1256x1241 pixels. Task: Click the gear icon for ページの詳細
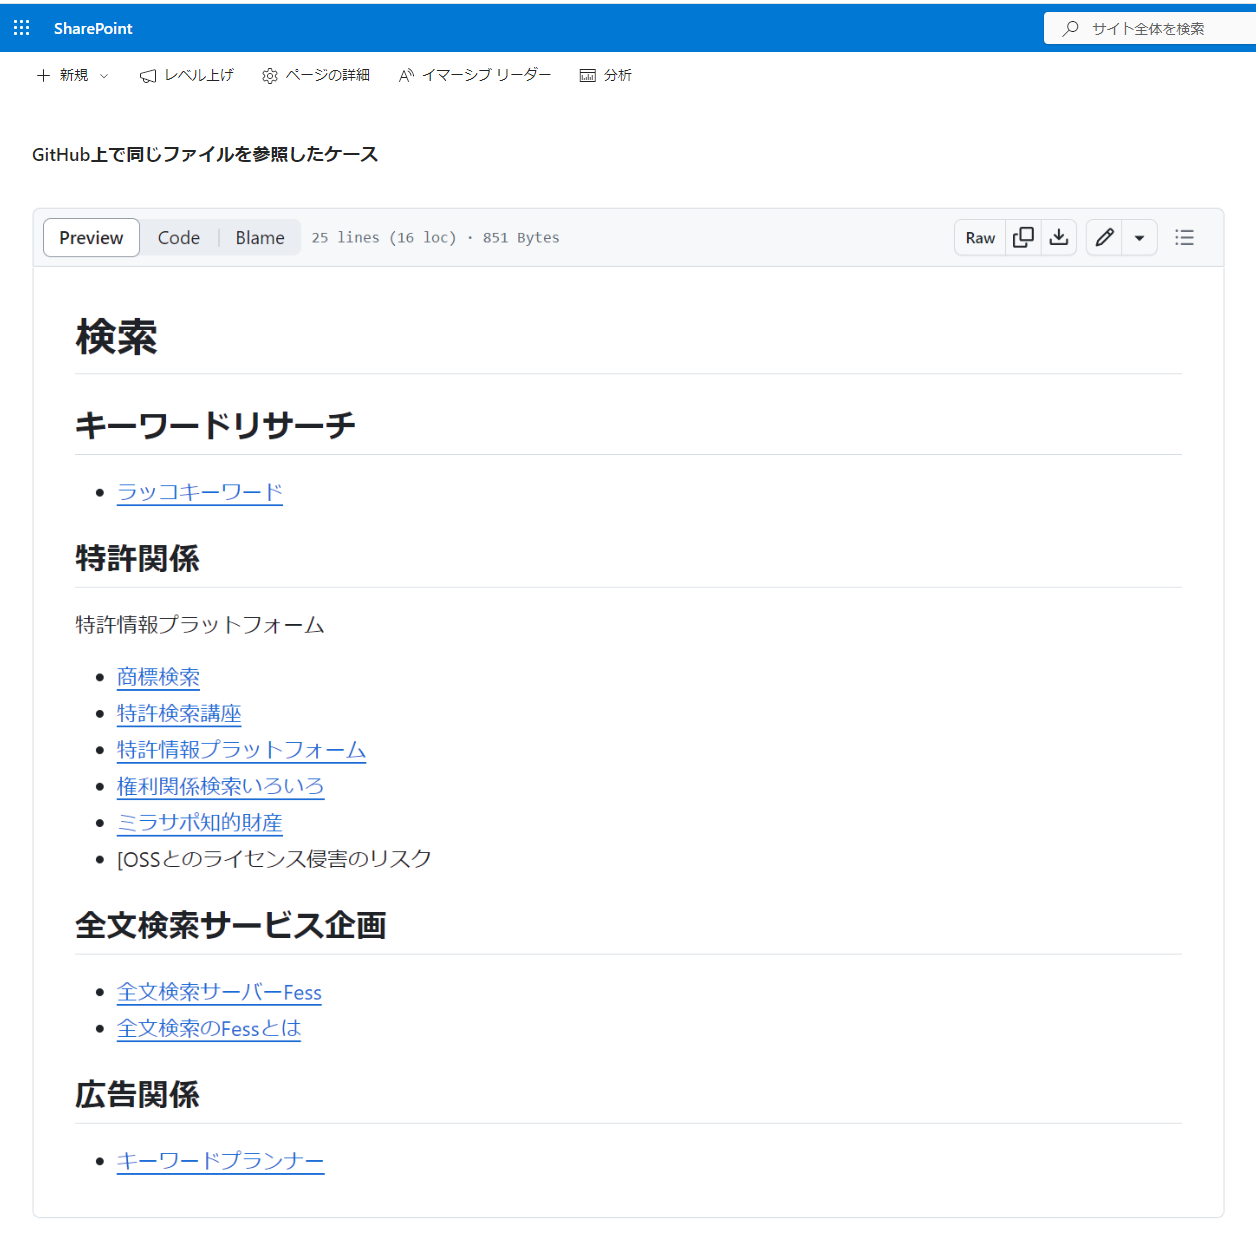(269, 76)
